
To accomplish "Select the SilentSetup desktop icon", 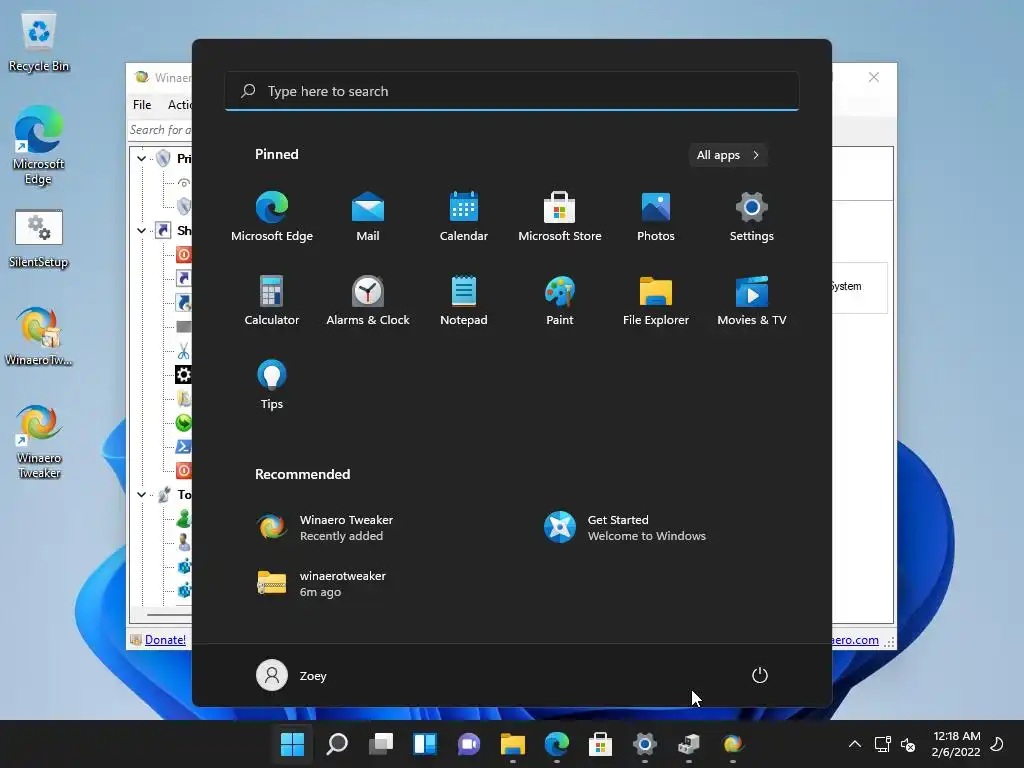I will click(39, 239).
